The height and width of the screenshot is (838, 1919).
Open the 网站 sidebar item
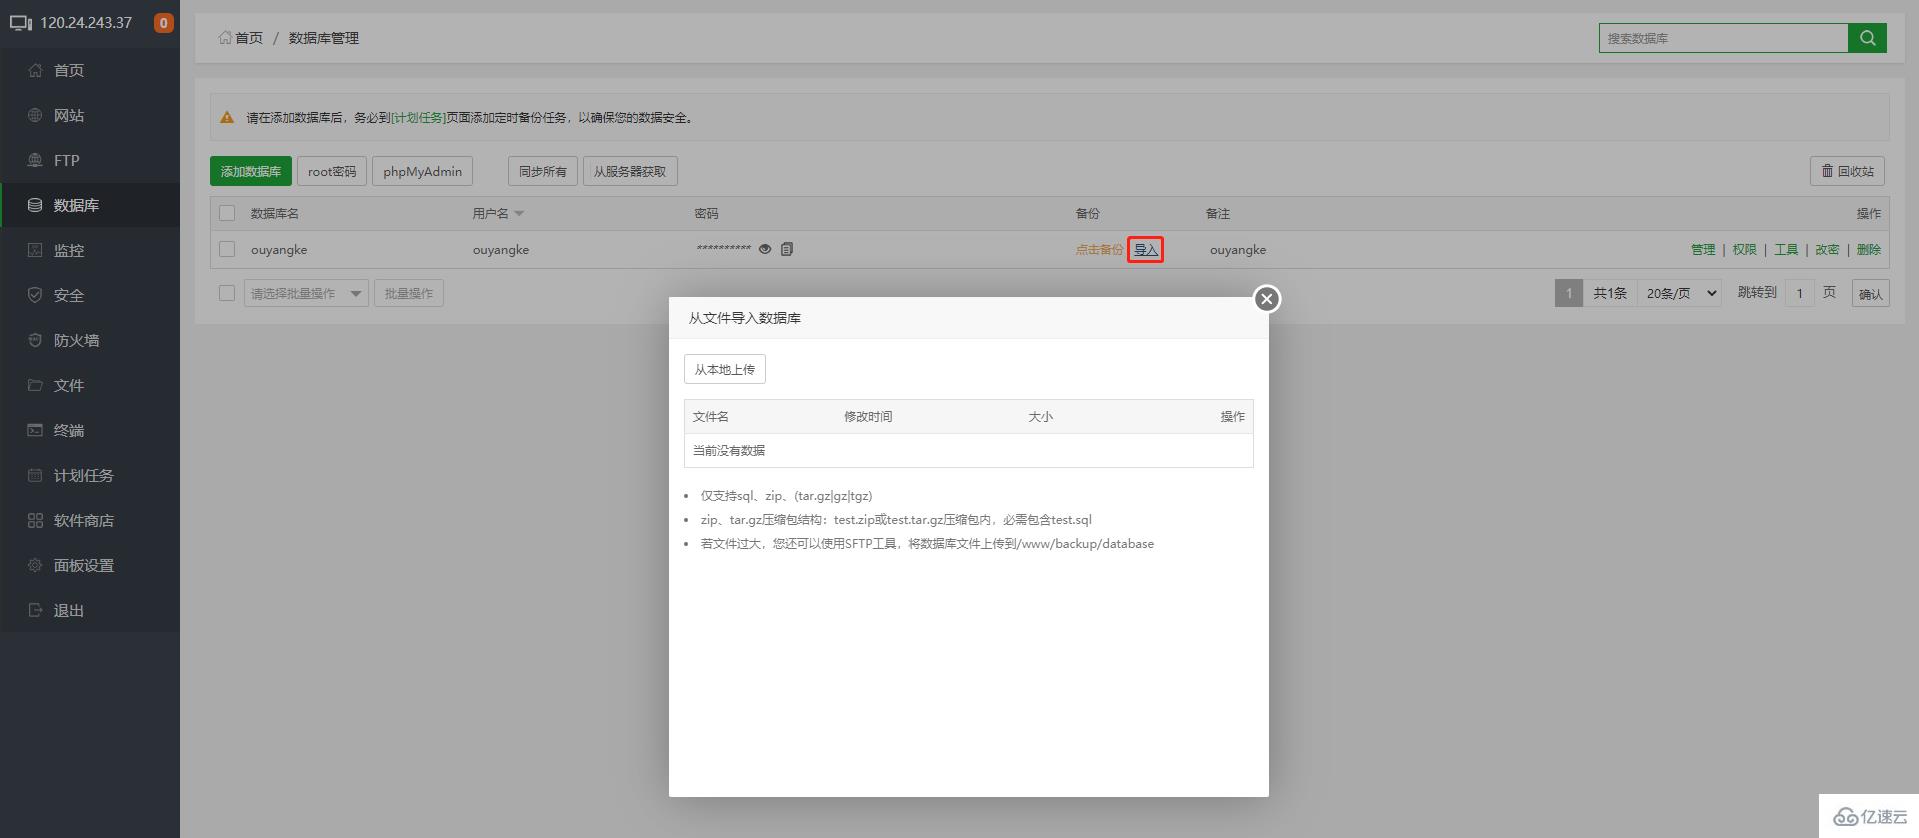coord(89,115)
